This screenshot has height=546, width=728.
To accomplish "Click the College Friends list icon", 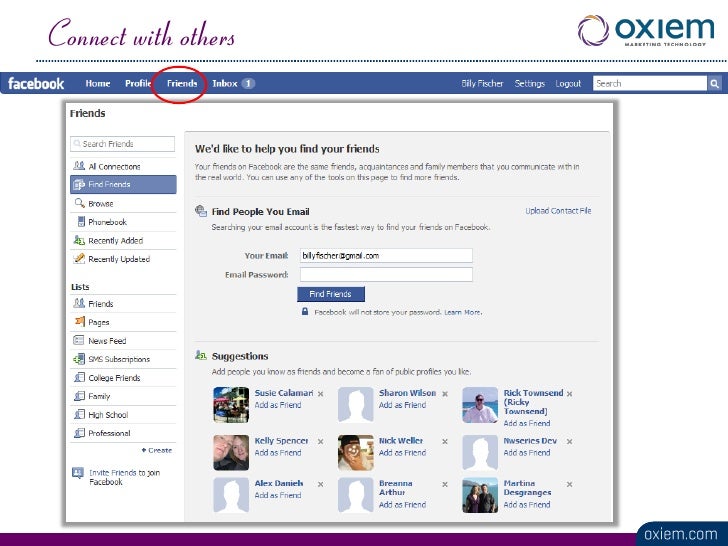I will (79, 377).
